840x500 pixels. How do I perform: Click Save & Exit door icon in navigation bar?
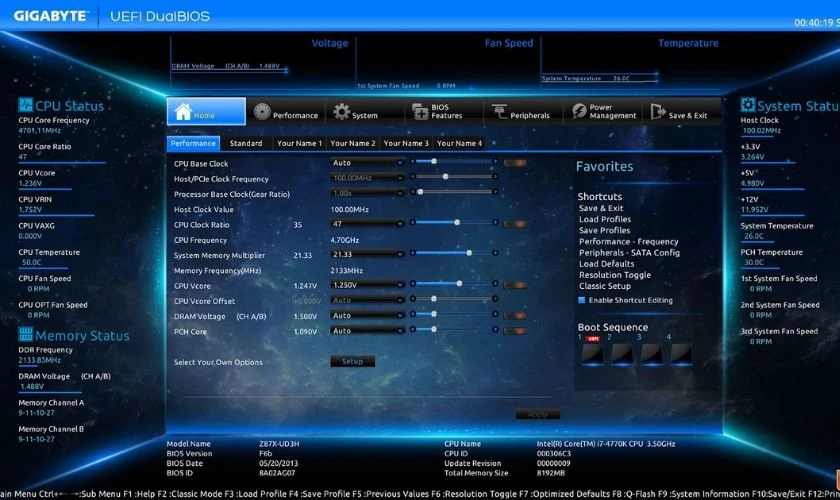click(x=657, y=111)
